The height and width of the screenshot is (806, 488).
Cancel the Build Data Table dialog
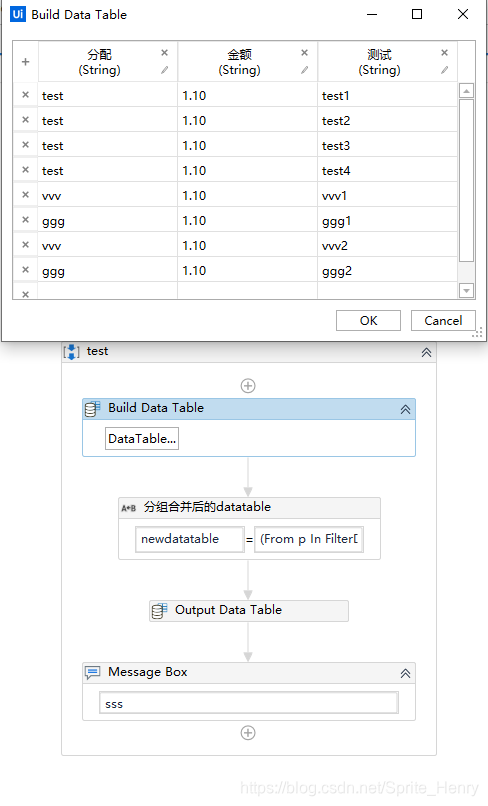click(443, 320)
